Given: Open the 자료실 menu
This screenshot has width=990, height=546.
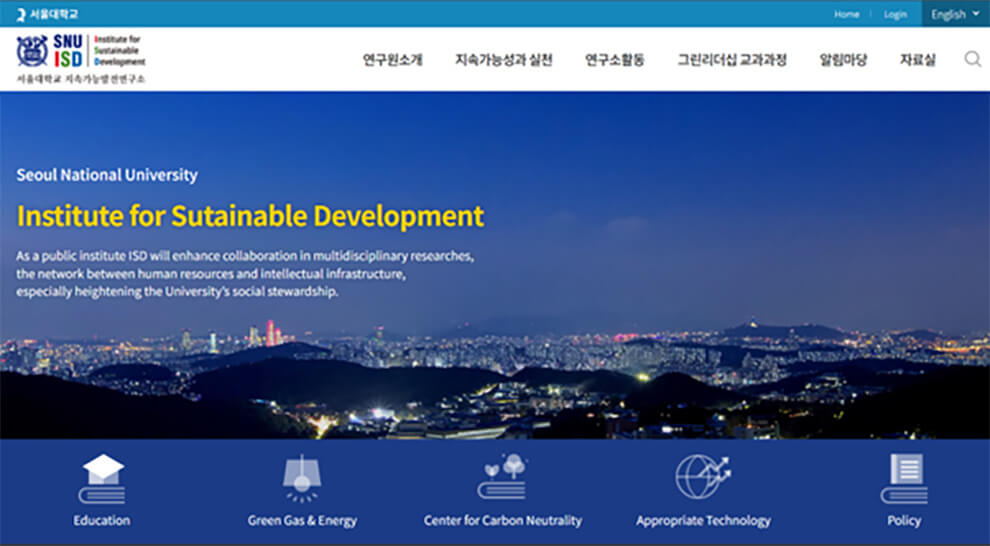Looking at the screenshot, I should 917,60.
